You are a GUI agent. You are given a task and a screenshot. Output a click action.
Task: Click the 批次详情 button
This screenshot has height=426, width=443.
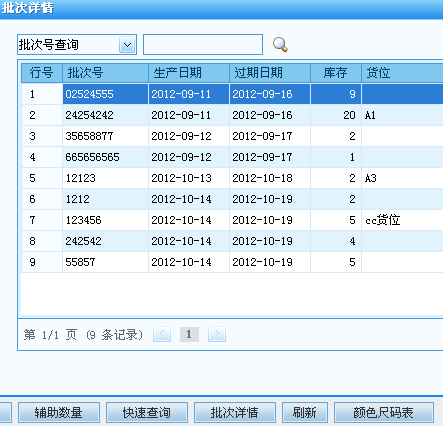coord(235,413)
